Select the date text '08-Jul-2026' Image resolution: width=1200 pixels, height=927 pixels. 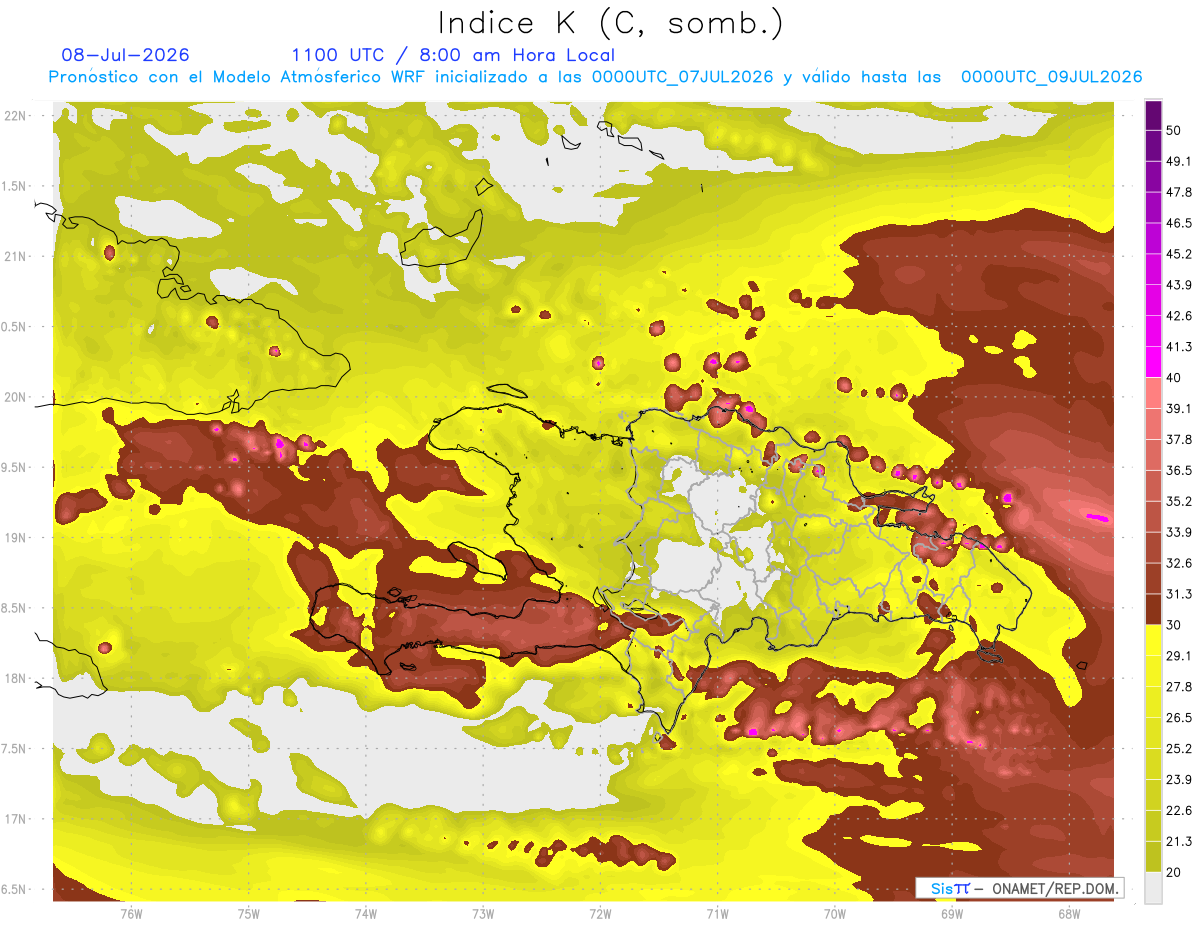(x=125, y=55)
